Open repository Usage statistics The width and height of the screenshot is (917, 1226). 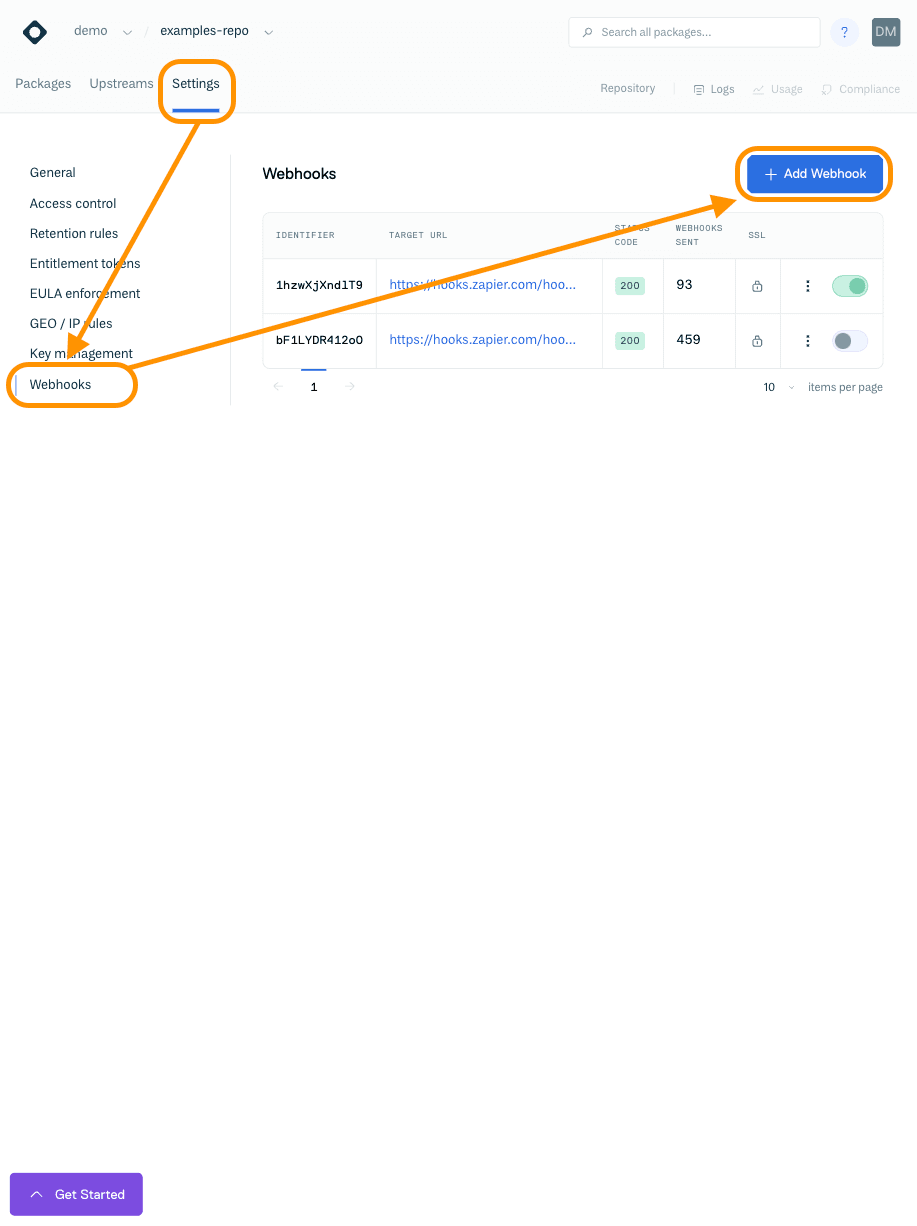pos(777,89)
